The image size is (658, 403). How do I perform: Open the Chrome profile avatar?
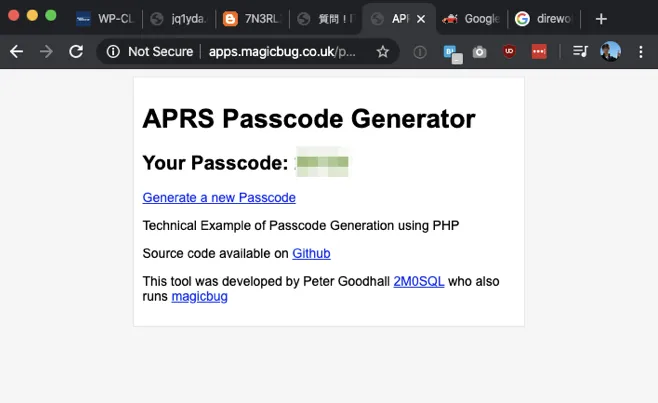tap(610, 51)
